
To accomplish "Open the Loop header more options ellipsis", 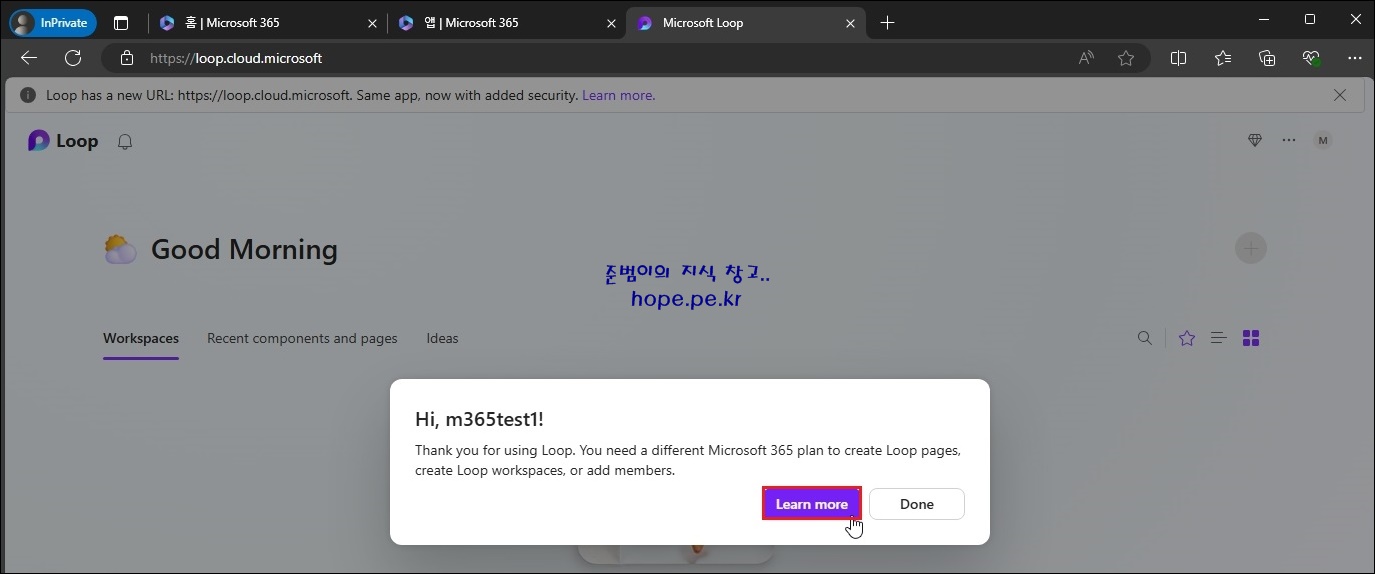I will tap(1289, 141).
